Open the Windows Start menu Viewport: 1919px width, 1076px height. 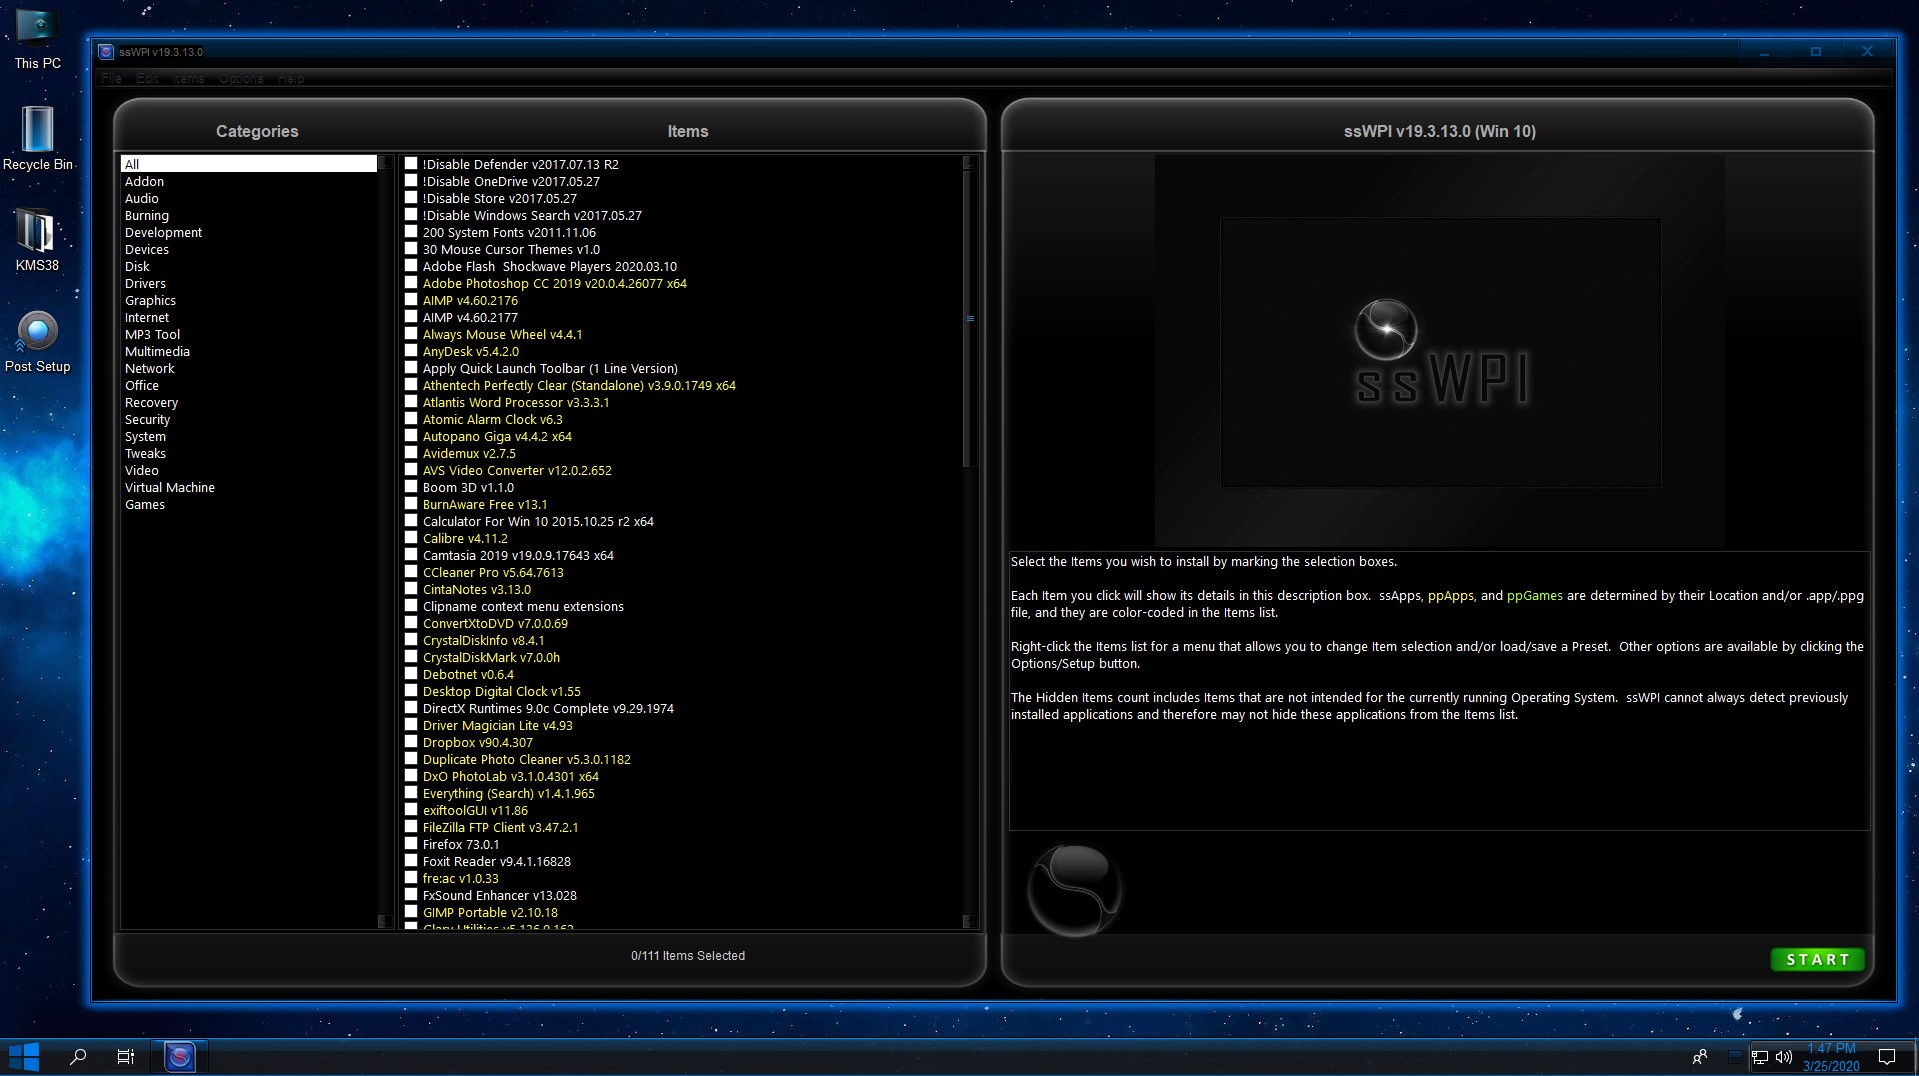pos(24,1056)
